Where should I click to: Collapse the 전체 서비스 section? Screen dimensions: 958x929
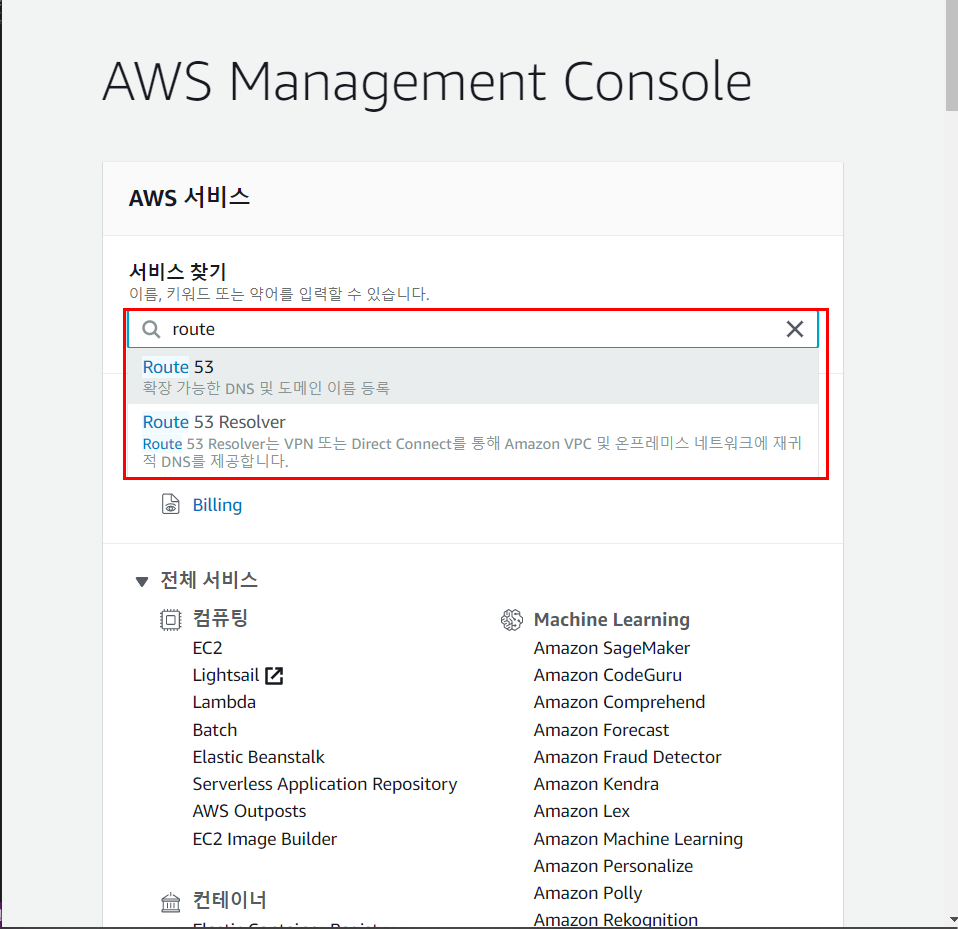(x=142, y=581)
